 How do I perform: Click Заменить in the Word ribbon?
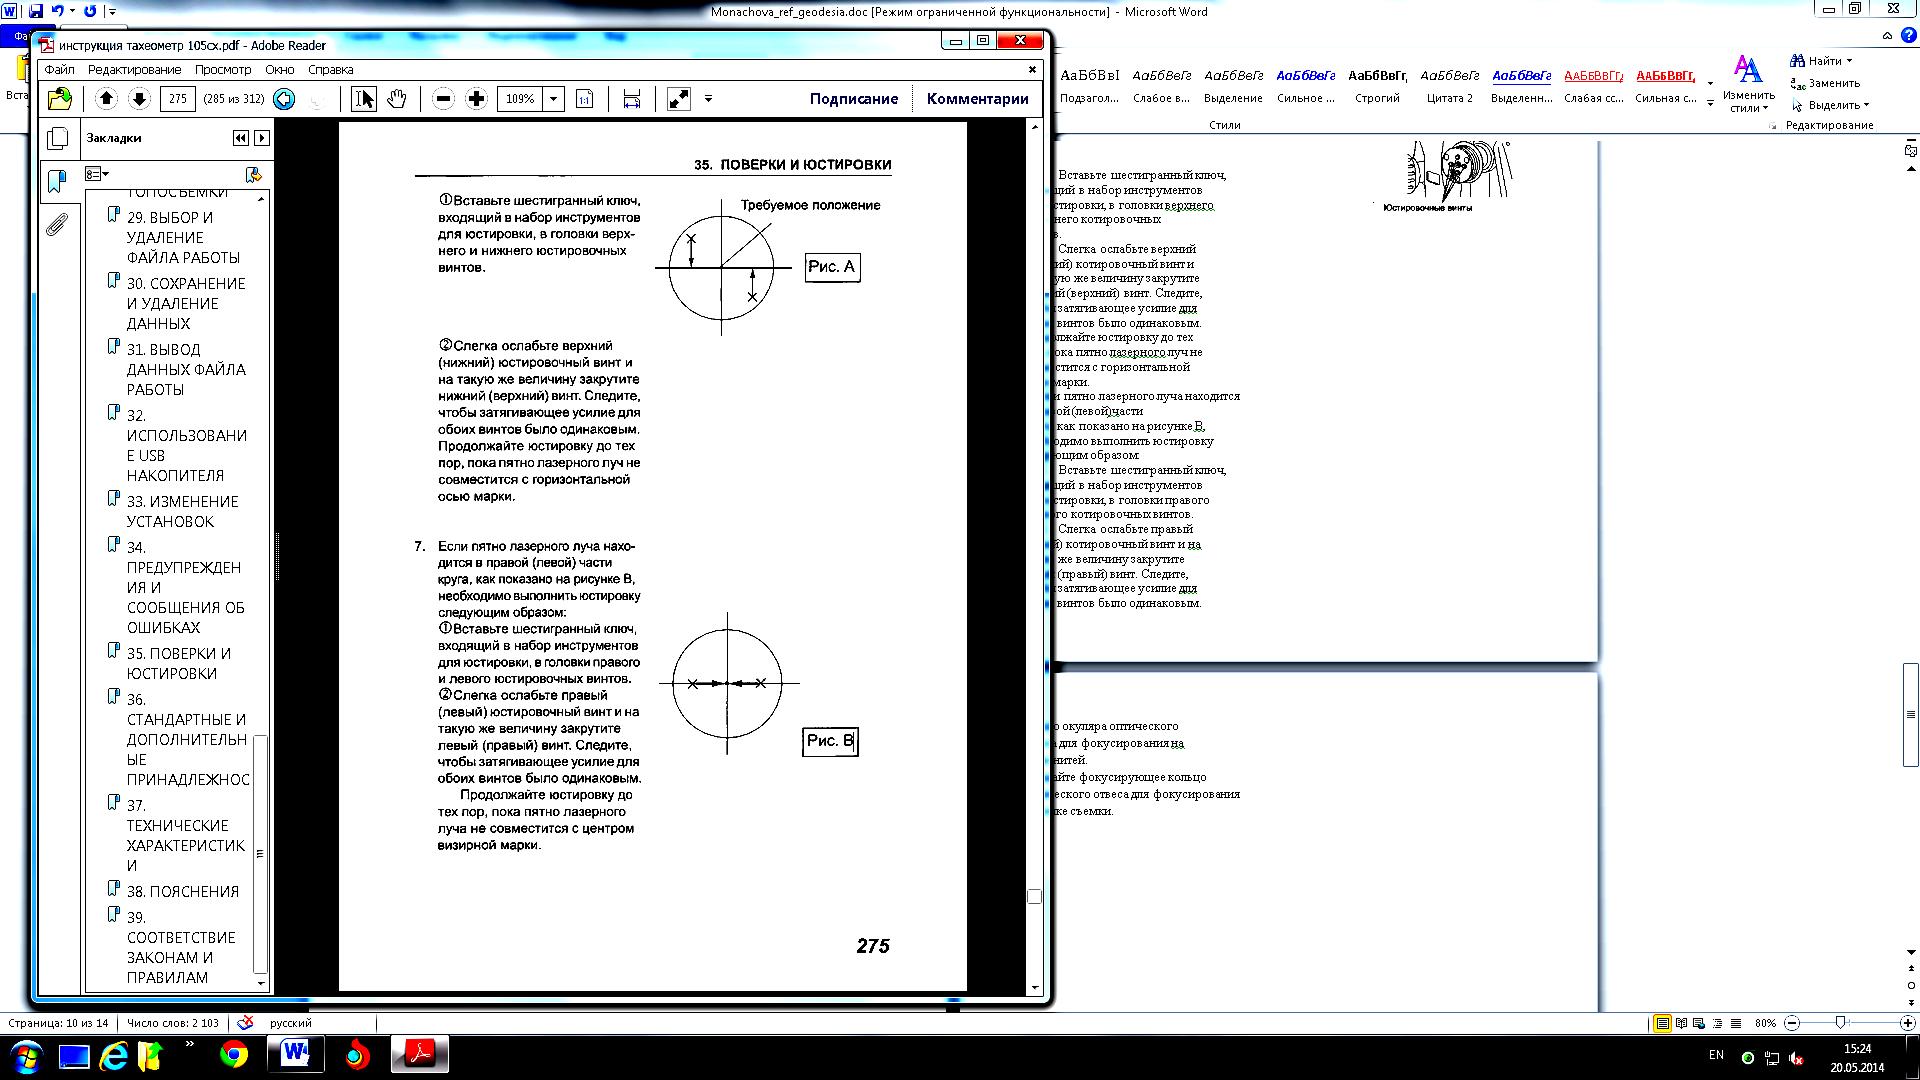[x=1826, y=83]
